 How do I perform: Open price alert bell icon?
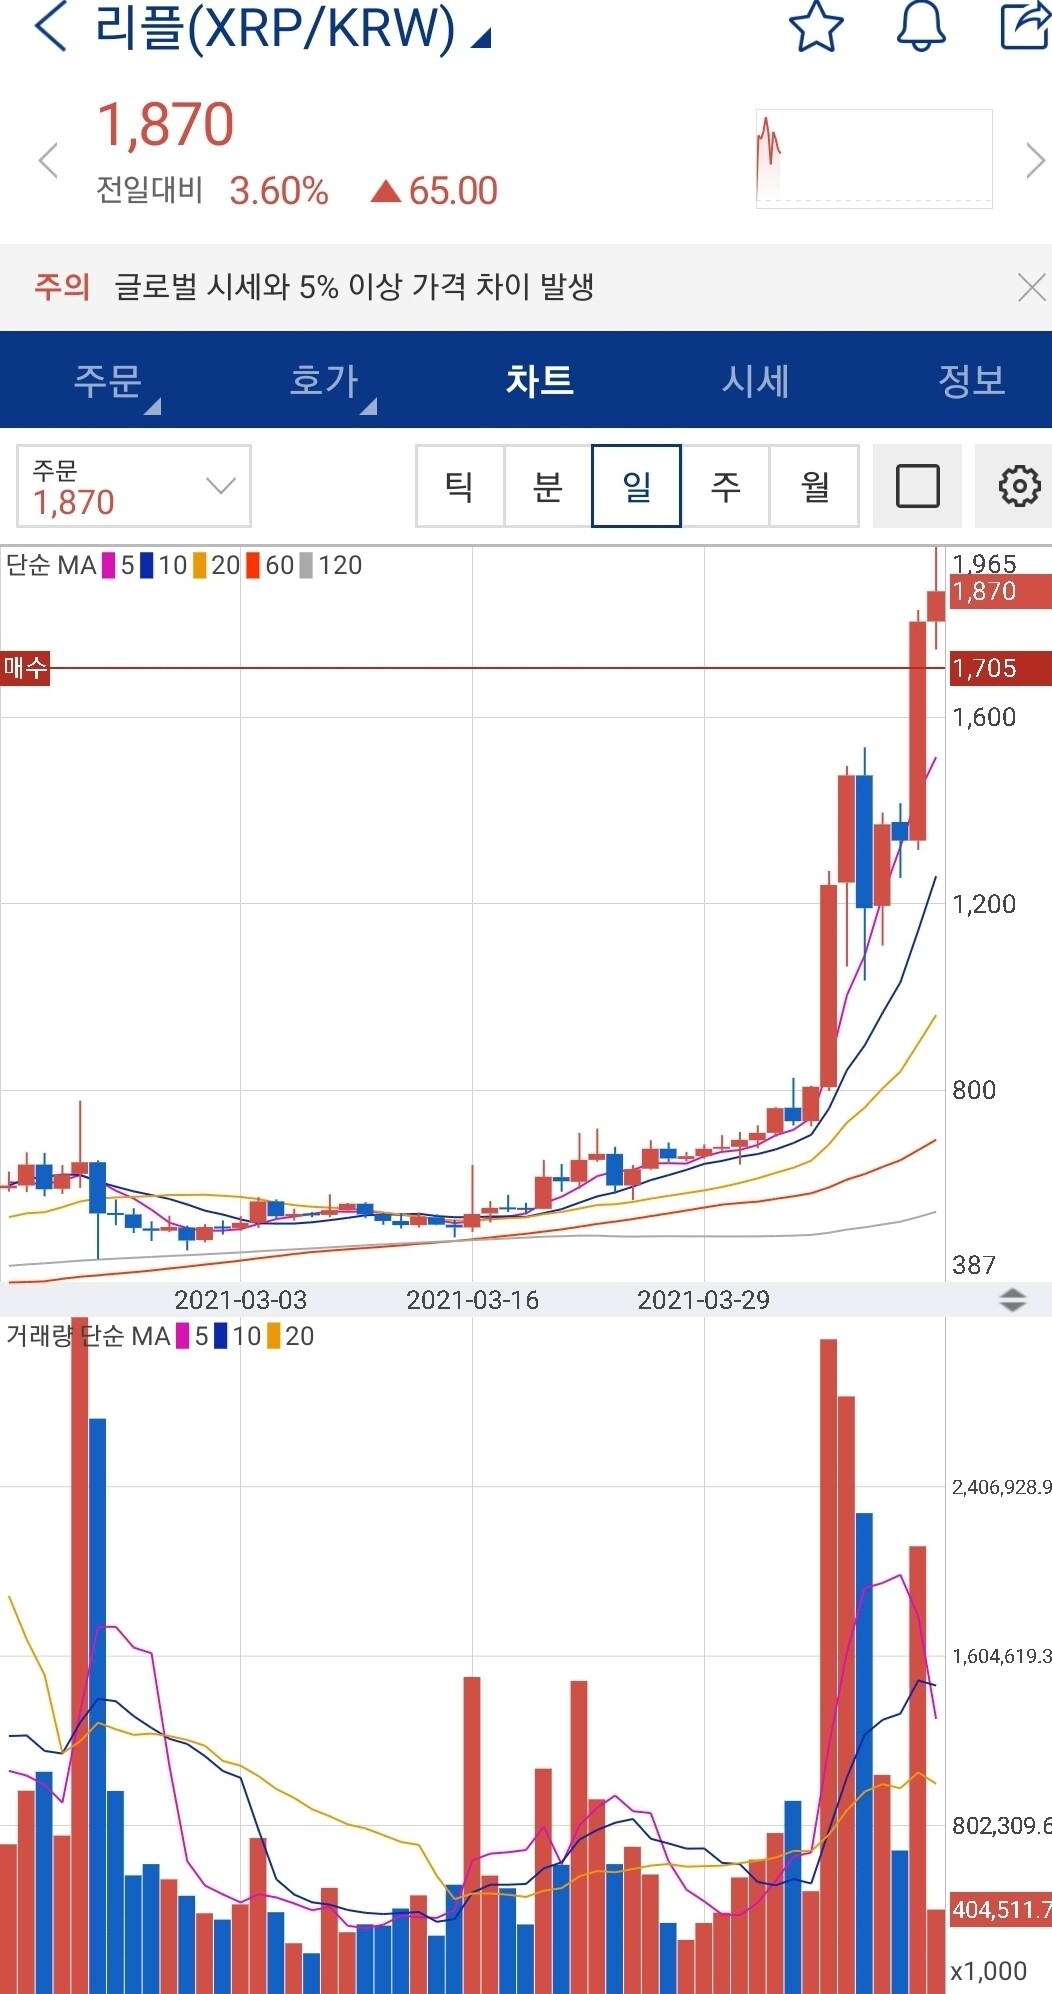coord(920,27)
